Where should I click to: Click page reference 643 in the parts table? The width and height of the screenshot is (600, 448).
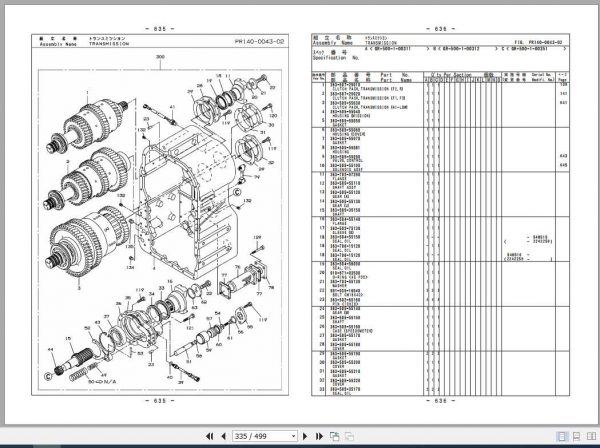(564, 156)
